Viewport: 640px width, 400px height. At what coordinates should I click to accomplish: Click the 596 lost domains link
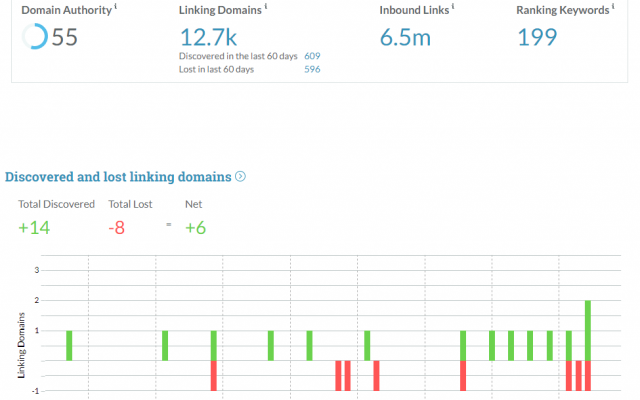(x=312, y=69)
